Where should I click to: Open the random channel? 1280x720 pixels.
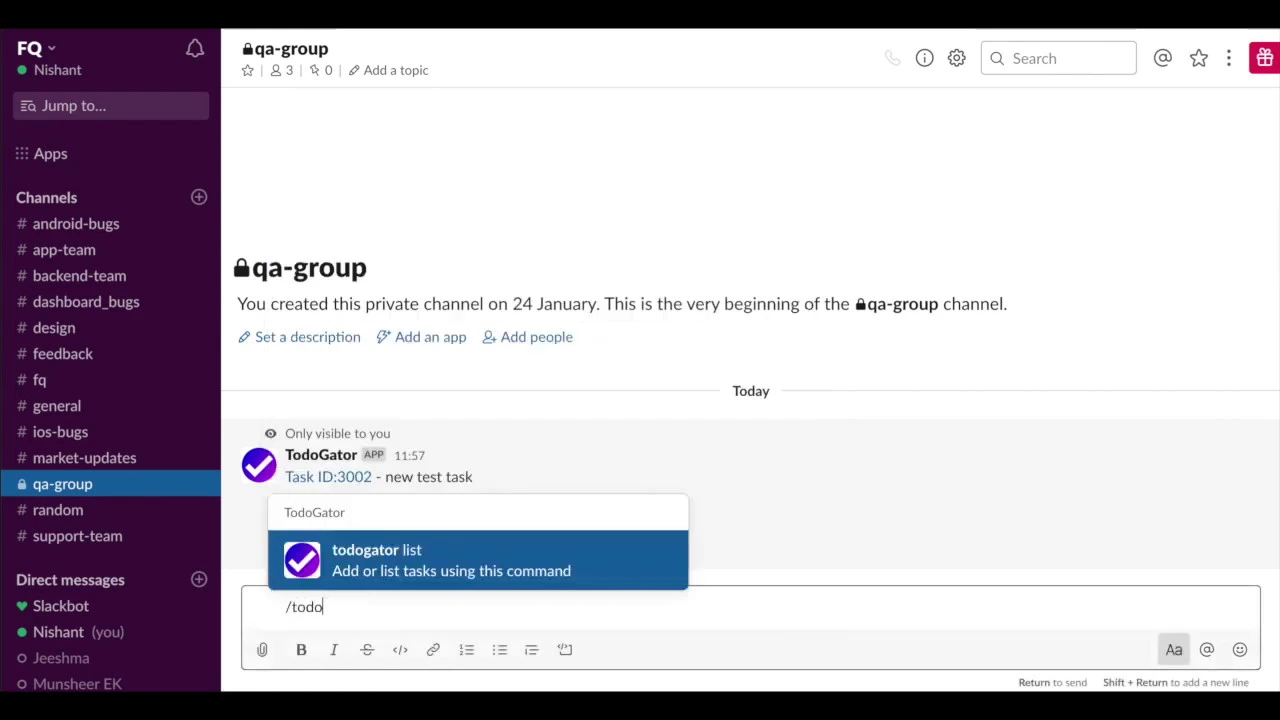110,510
